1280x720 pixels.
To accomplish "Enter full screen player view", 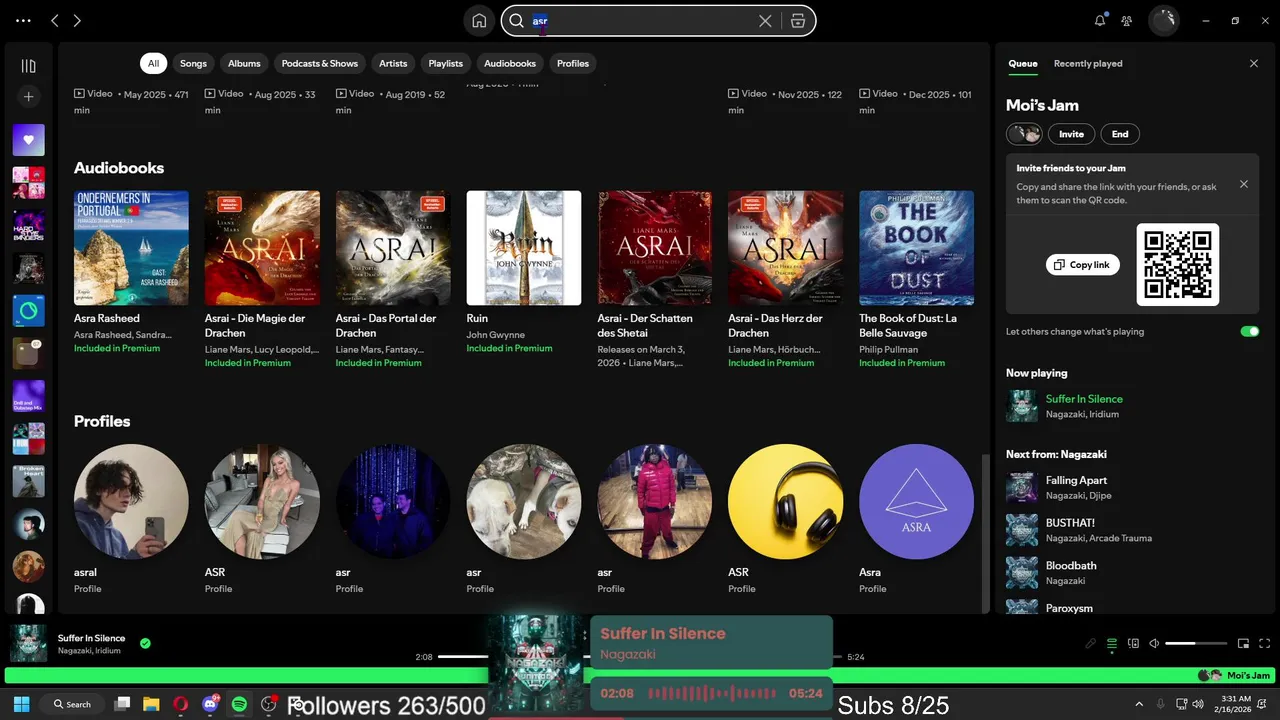I will [1265, 643].
